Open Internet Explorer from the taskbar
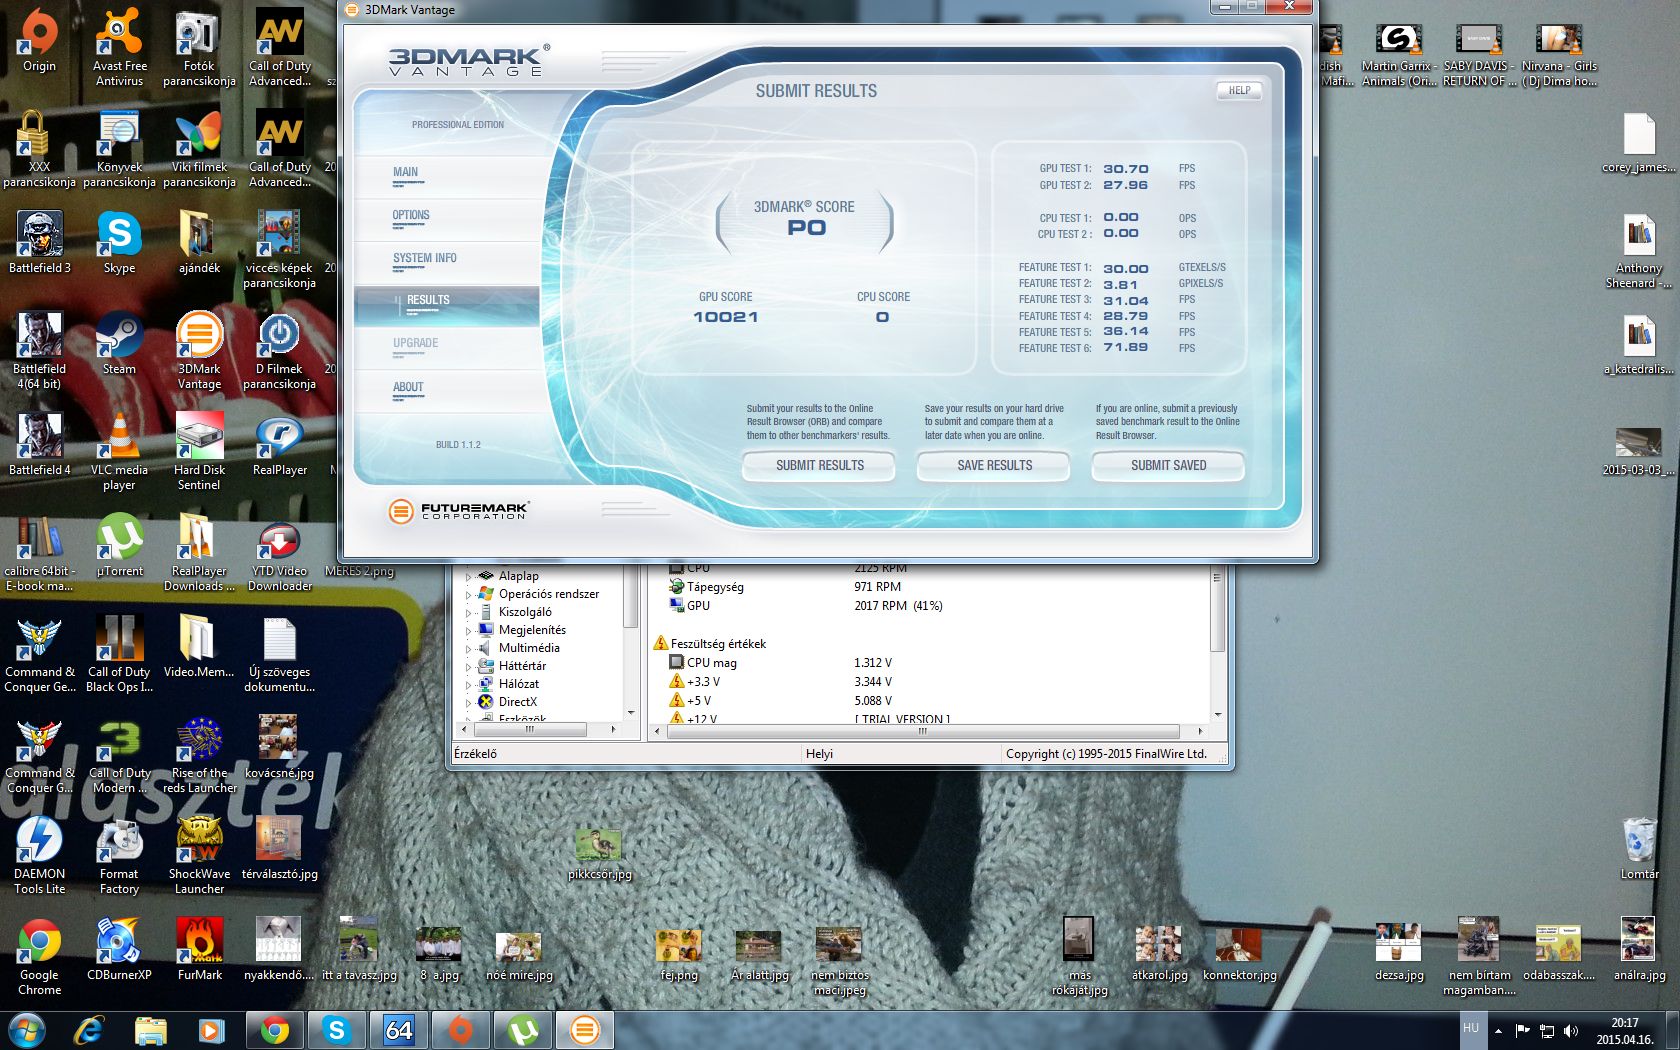Image resolution: width=1680 pixels, height=1050 pixels. [89, 1029]
